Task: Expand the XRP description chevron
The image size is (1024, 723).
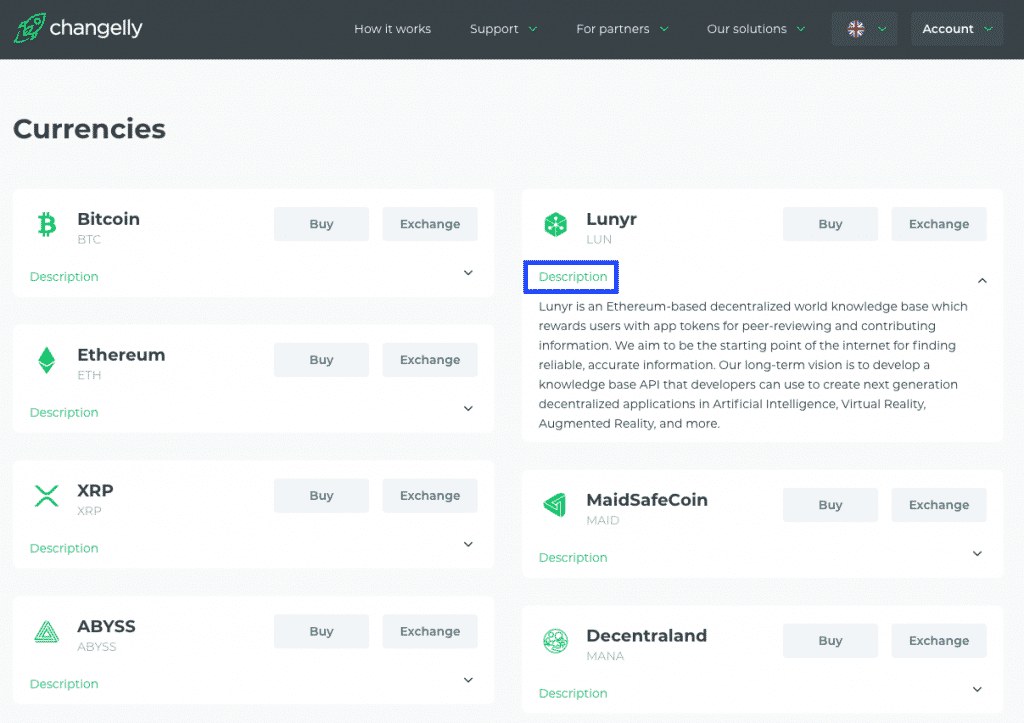Action: [468, 545]
